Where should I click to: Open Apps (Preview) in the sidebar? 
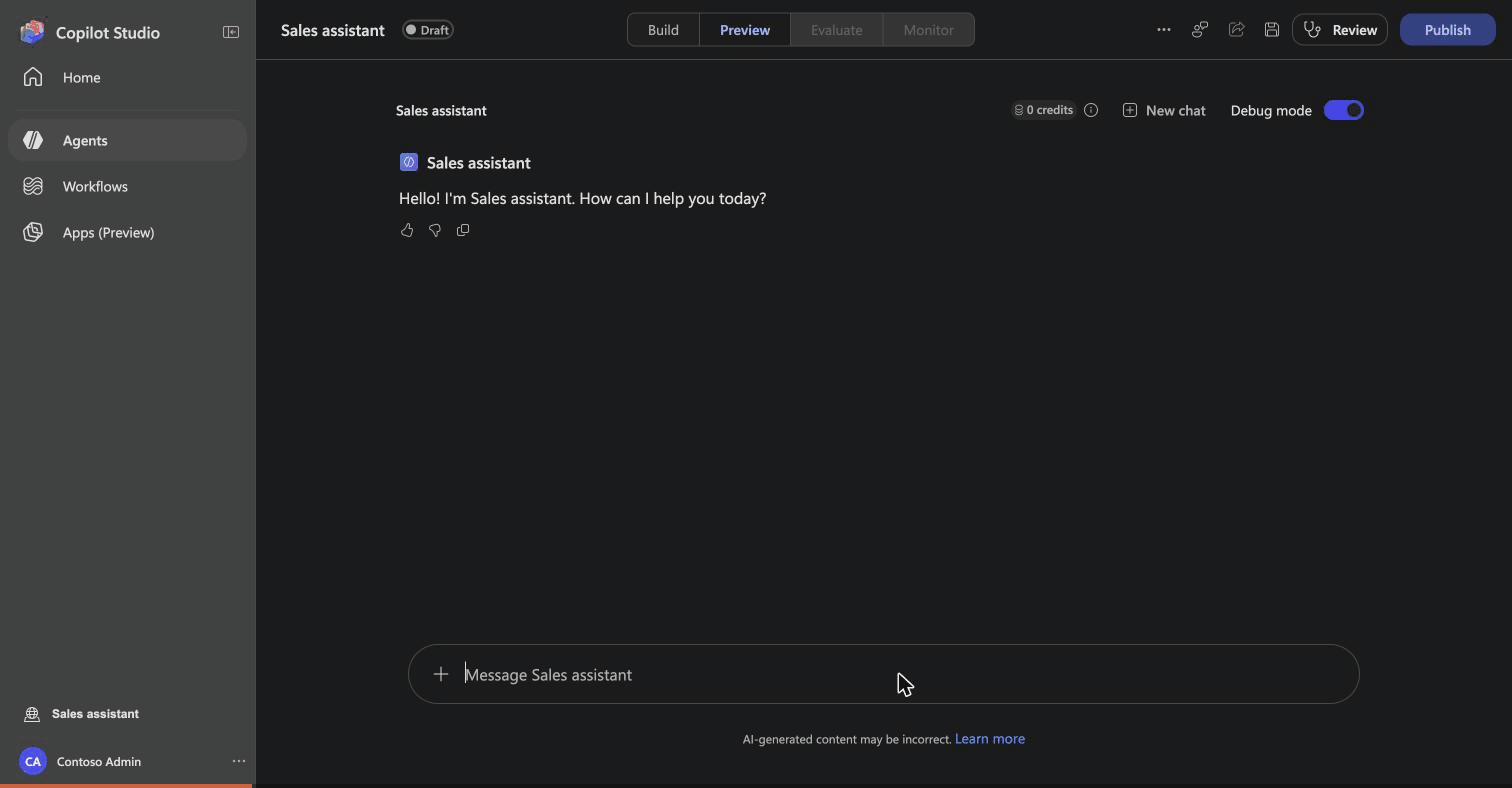coord(127,233)
